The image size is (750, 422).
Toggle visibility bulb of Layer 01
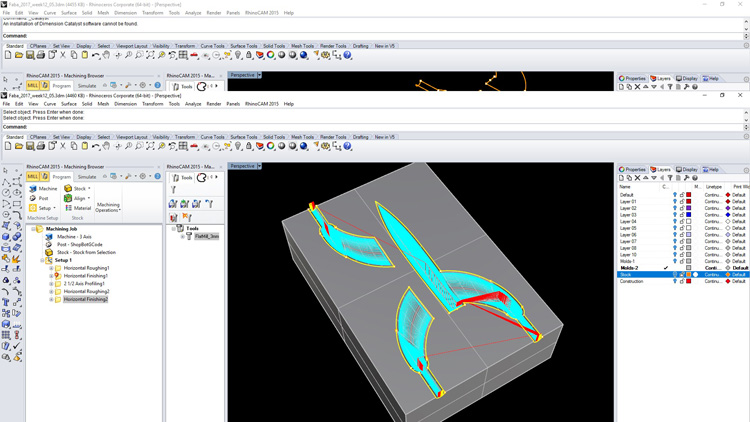[675, 201]
